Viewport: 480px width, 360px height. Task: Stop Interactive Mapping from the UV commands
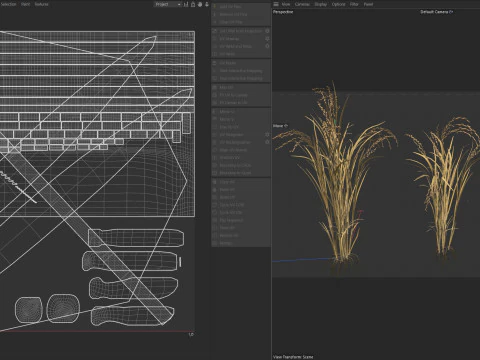coord(241,78)
